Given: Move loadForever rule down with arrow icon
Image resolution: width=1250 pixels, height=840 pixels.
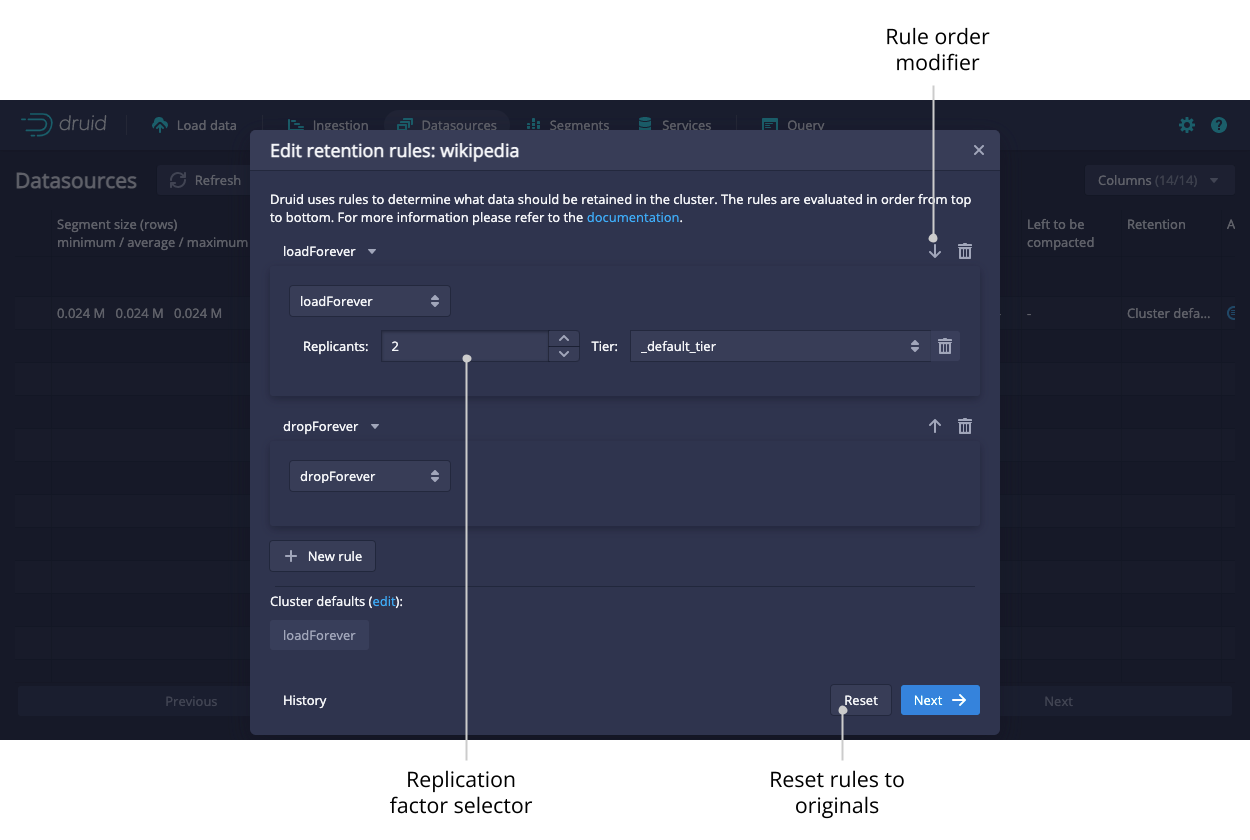Looking at the screenshot, I should point(935,252).
